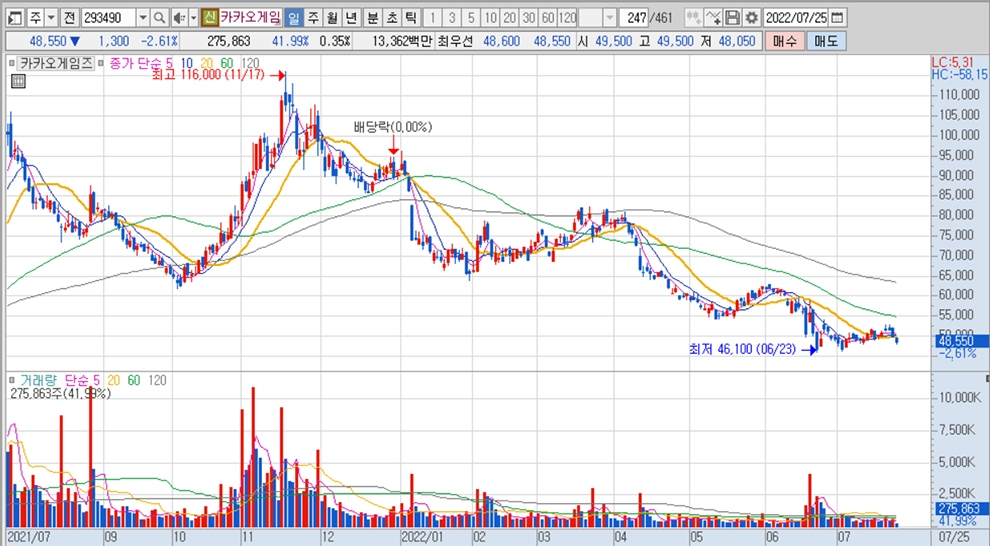This screenshot has height=546, width=990.
Task: Click the stock name 카카오게임 in toolbar
Action: [251, 18]
